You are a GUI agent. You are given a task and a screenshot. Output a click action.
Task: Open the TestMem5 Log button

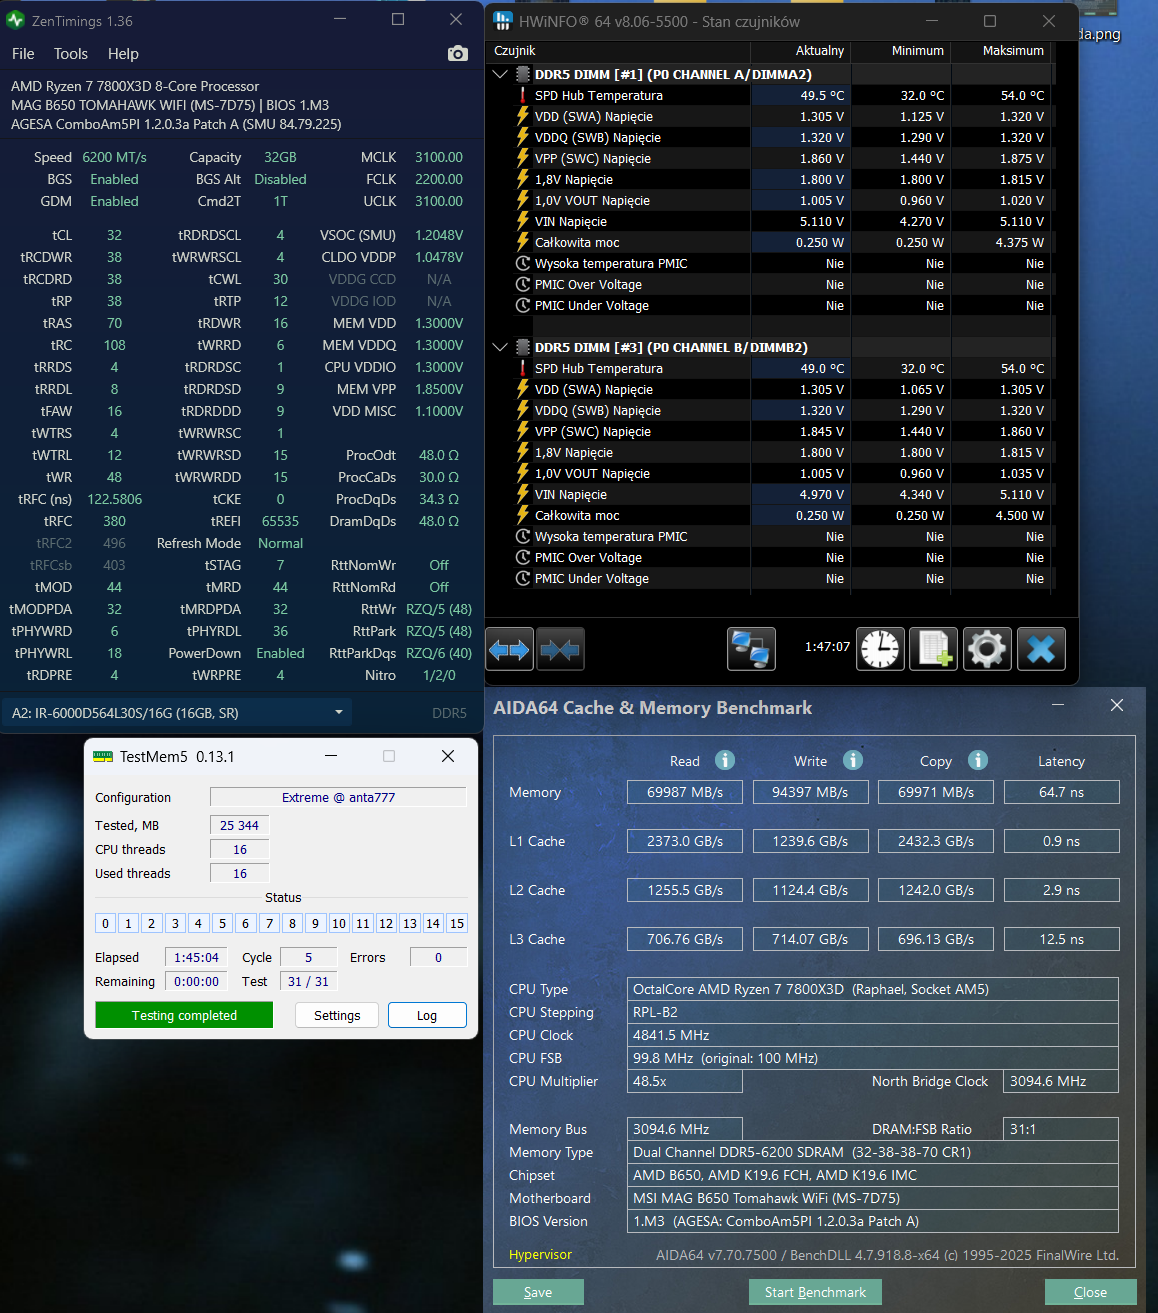click(x=427, y=1015)
